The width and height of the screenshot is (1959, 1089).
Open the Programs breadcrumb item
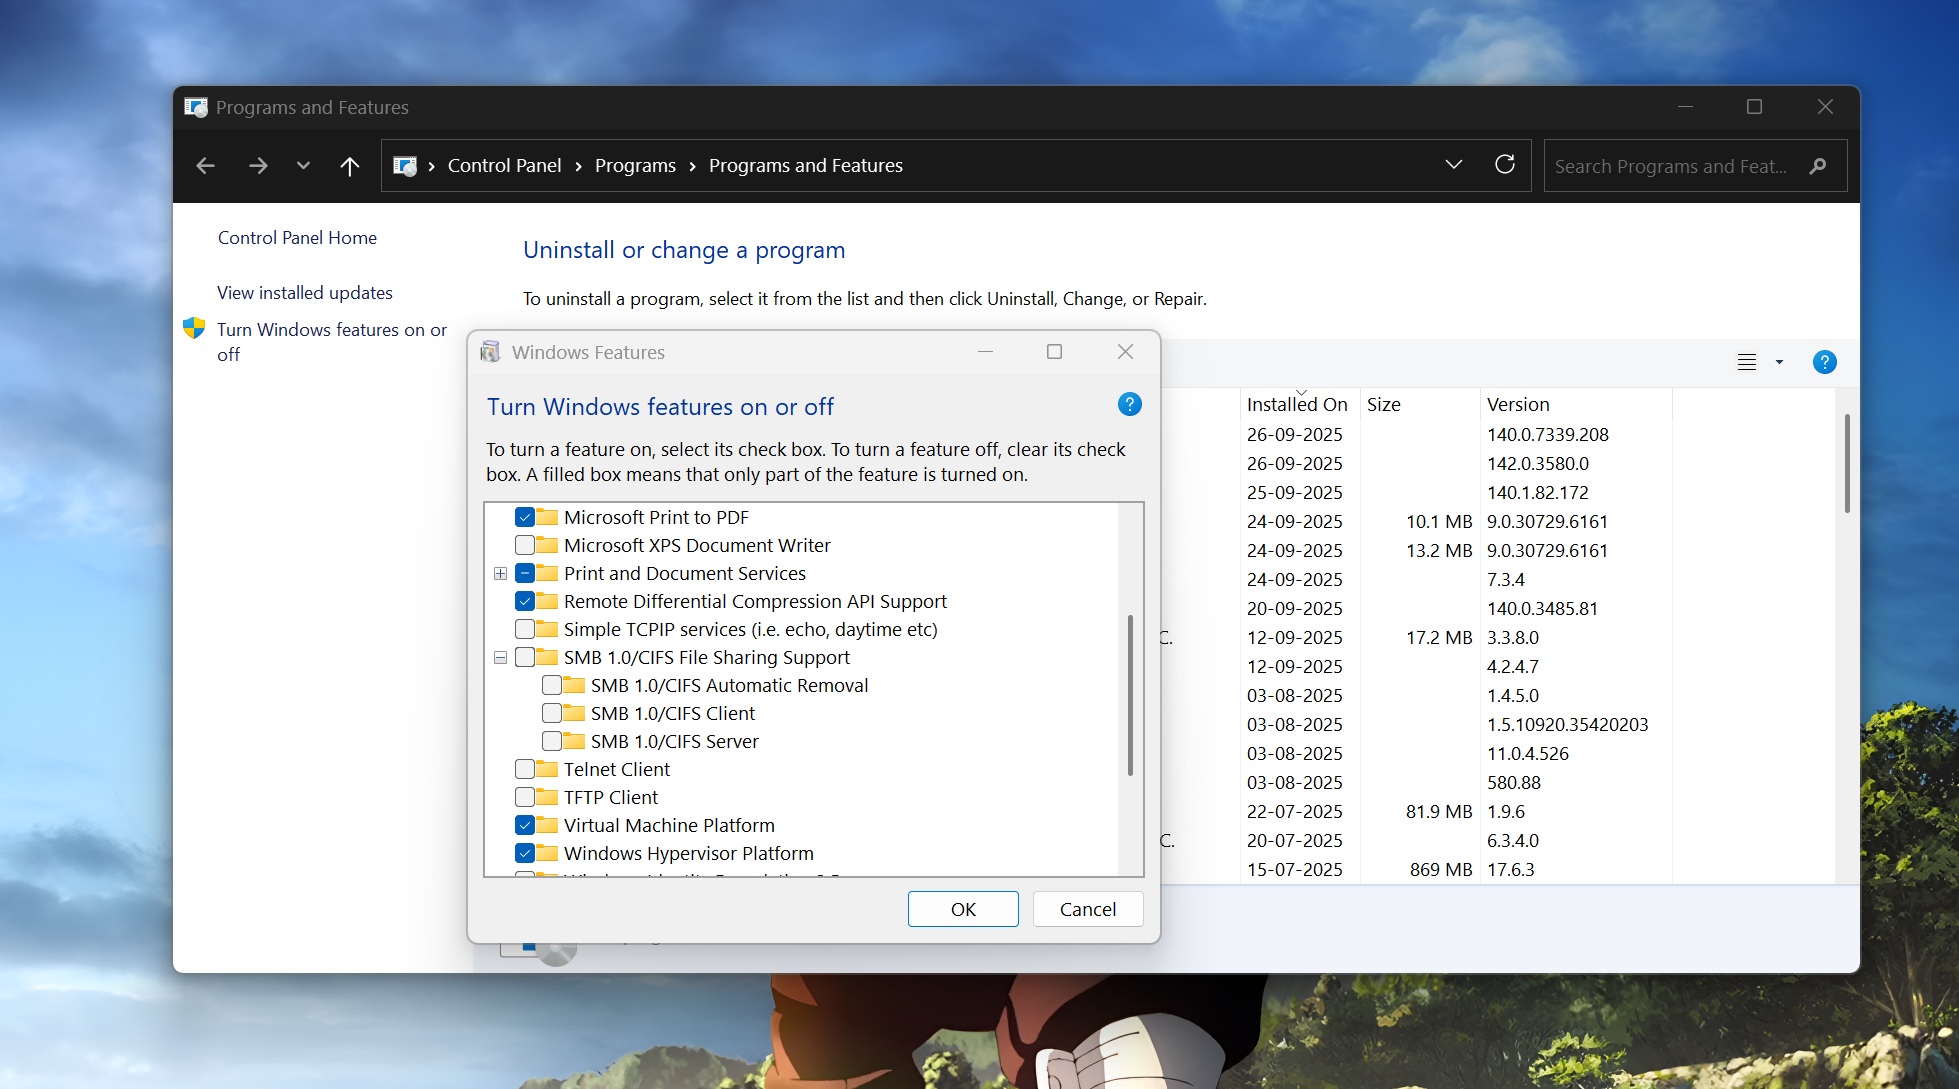tap(635, 166)
